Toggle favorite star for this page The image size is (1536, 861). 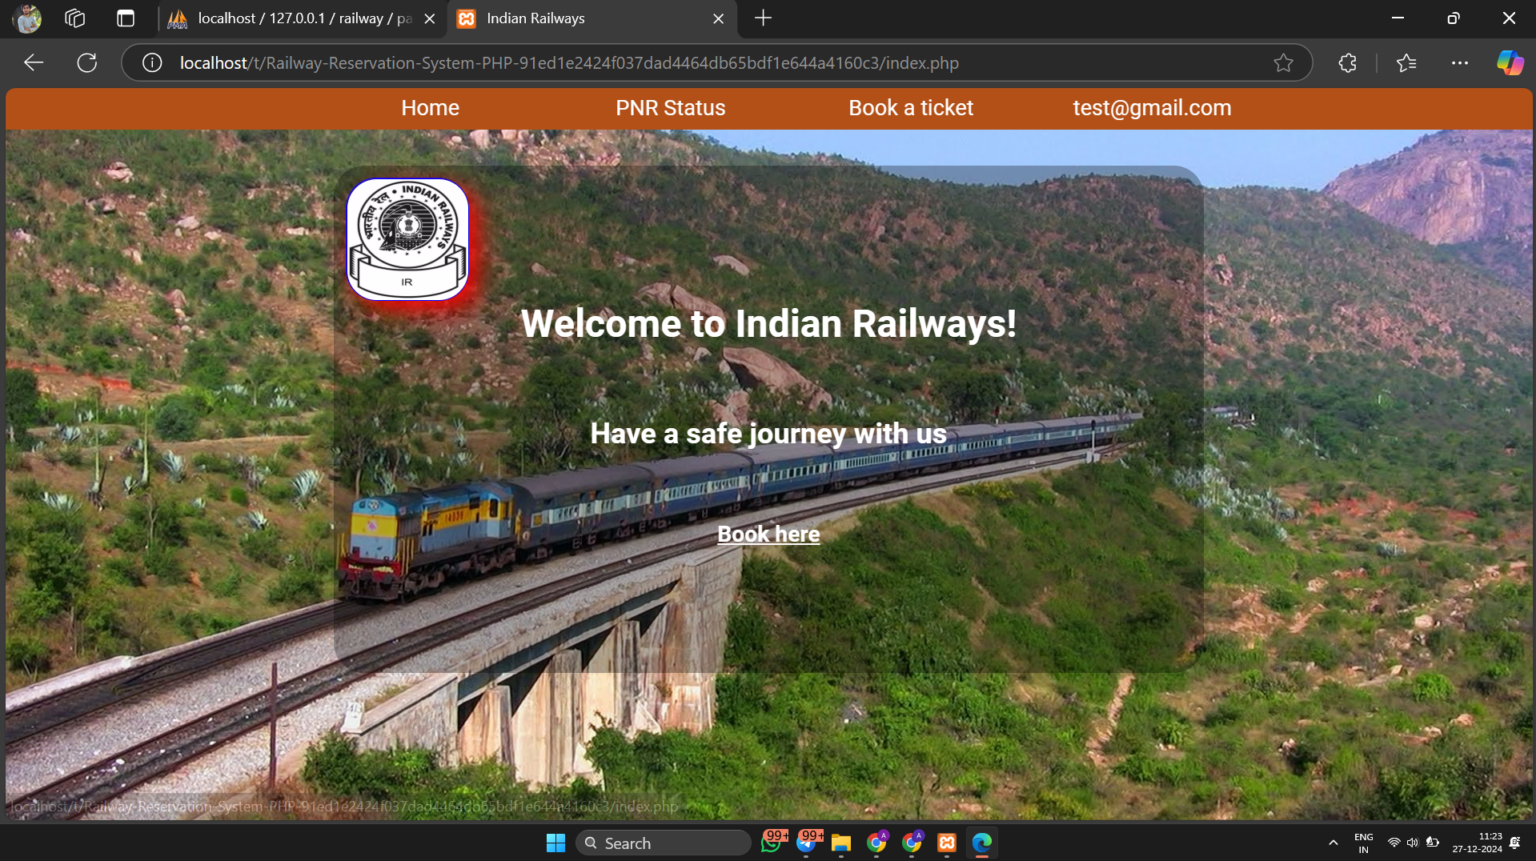(x=1284, y=62)
